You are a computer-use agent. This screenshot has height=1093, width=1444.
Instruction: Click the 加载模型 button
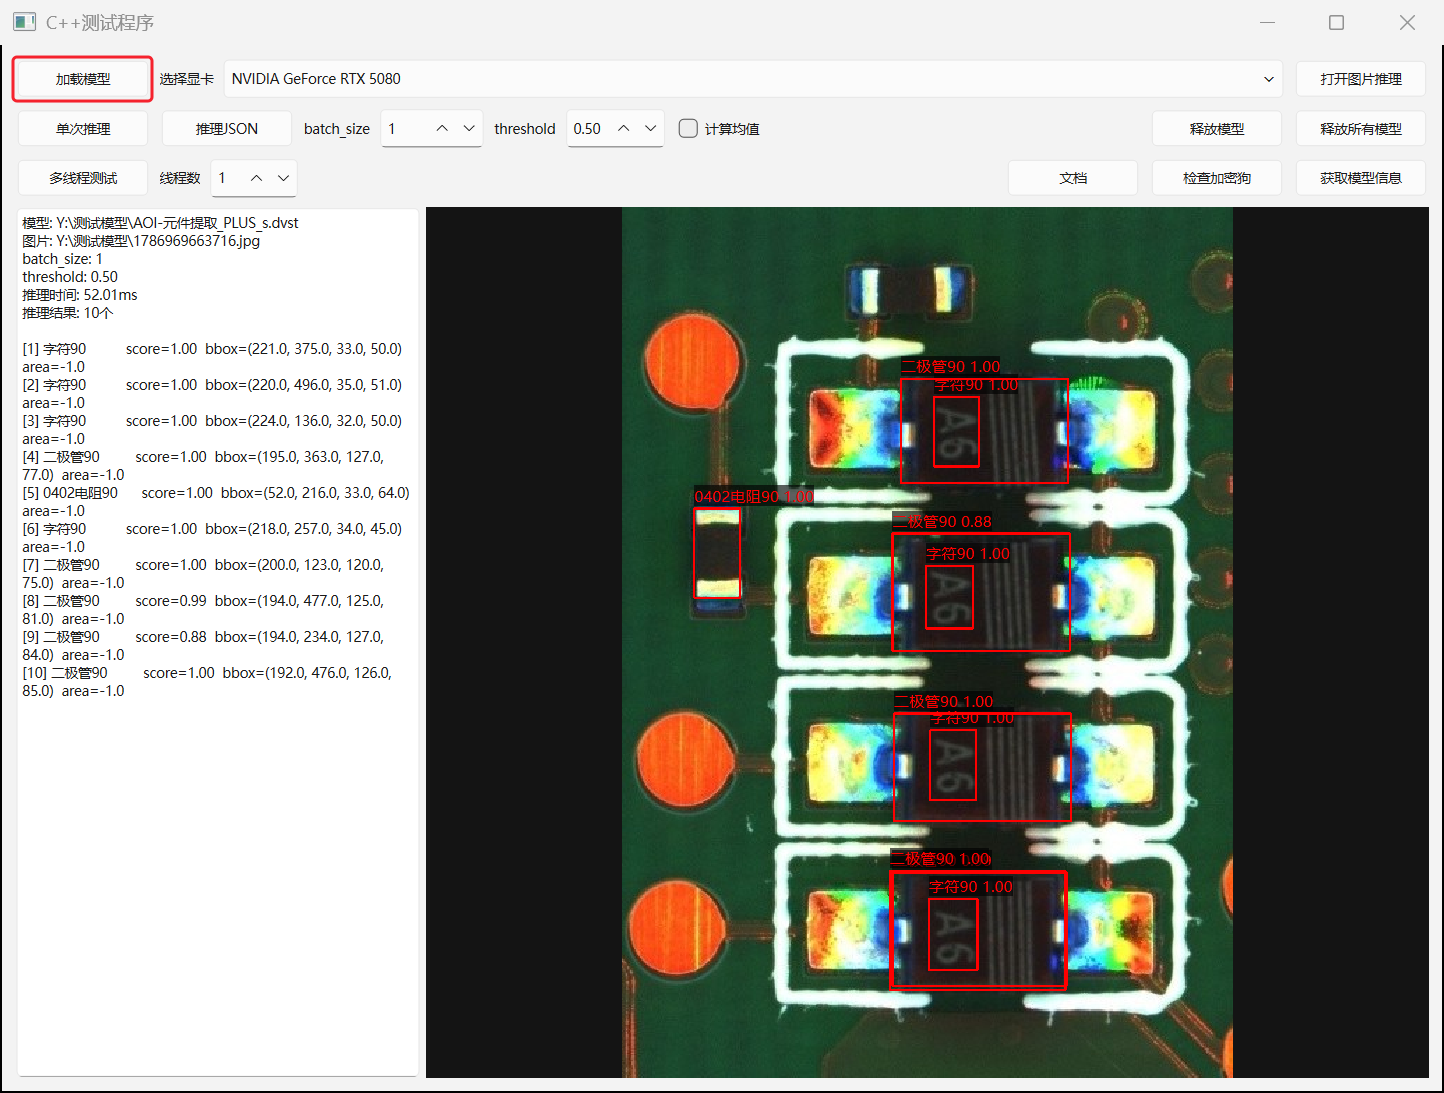tap(83, 79)
